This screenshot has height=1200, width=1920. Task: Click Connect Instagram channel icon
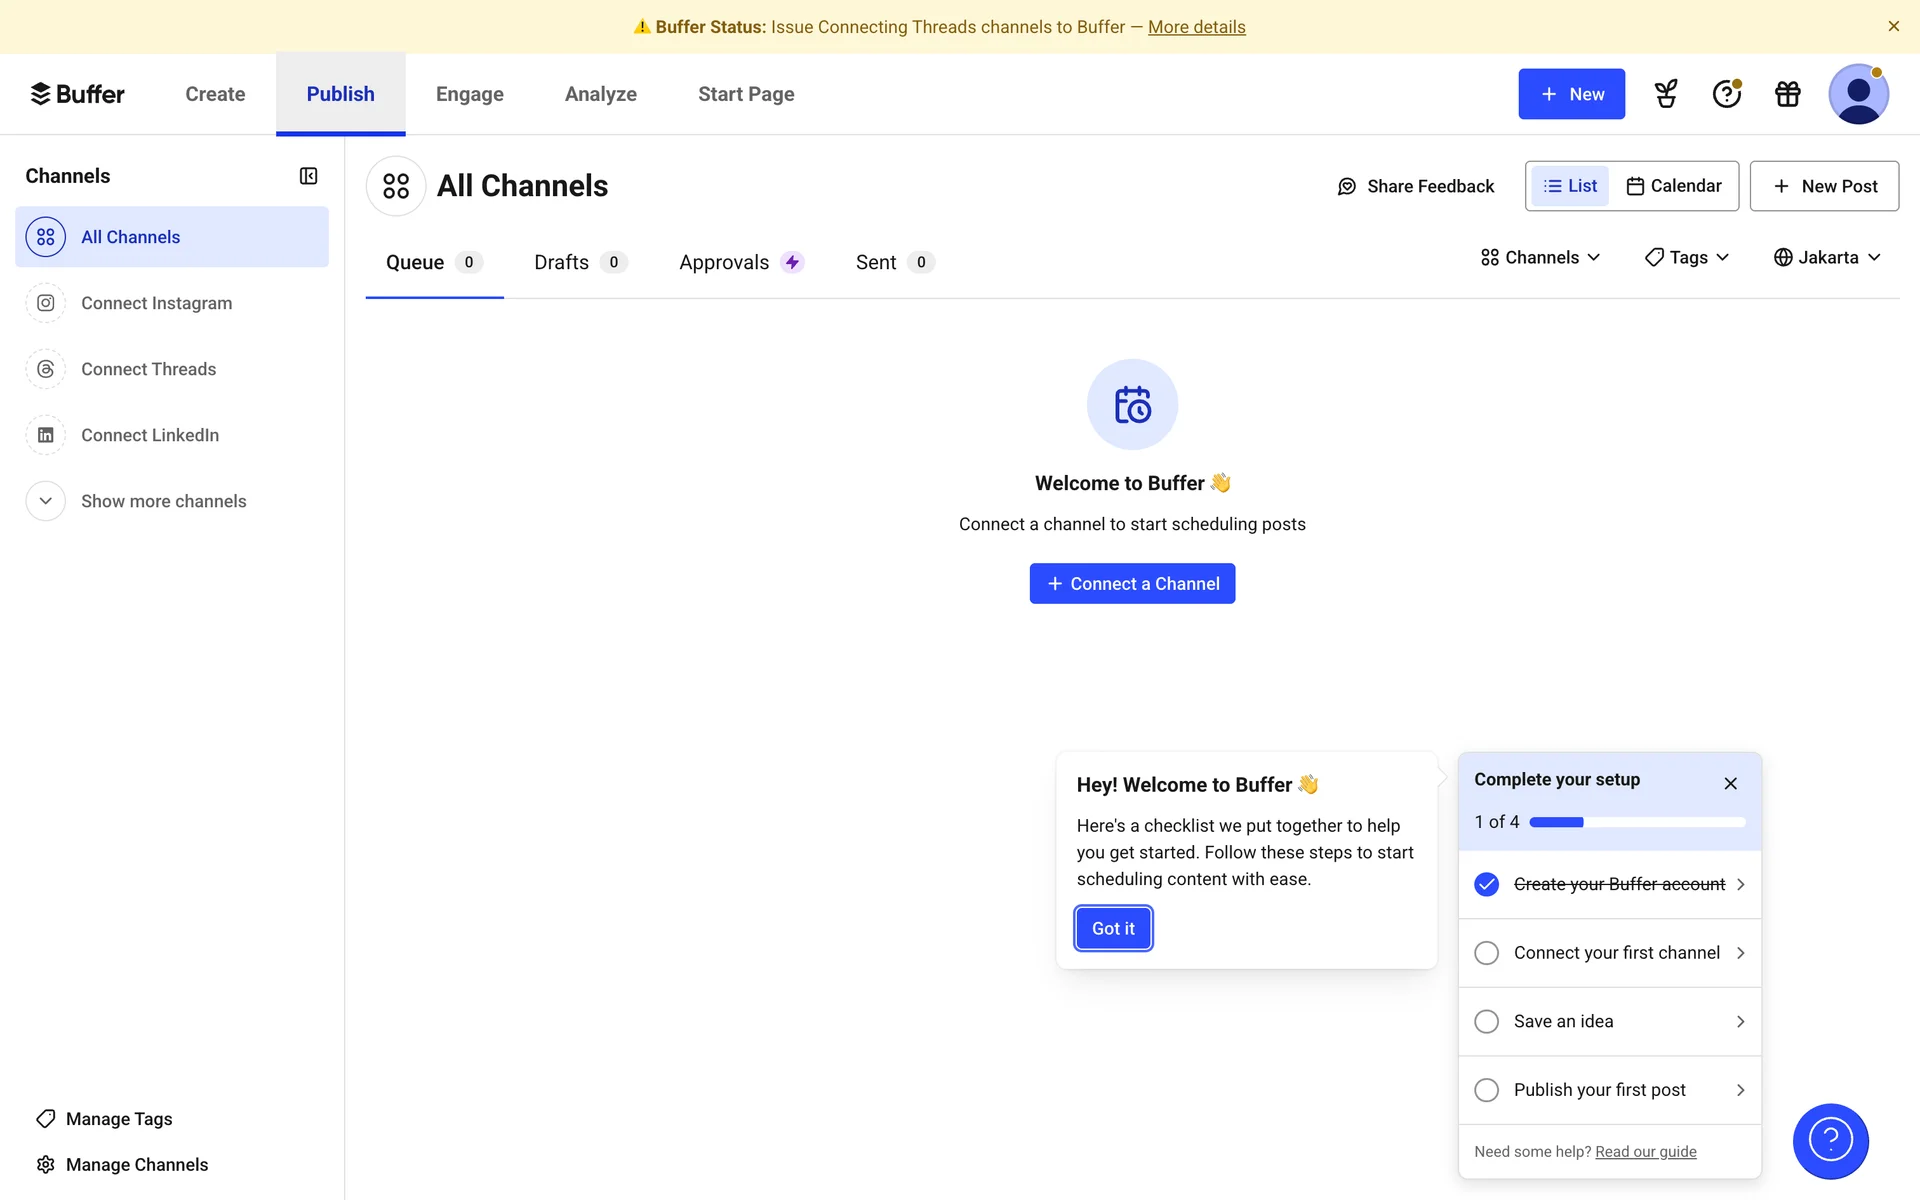[46, 303]
